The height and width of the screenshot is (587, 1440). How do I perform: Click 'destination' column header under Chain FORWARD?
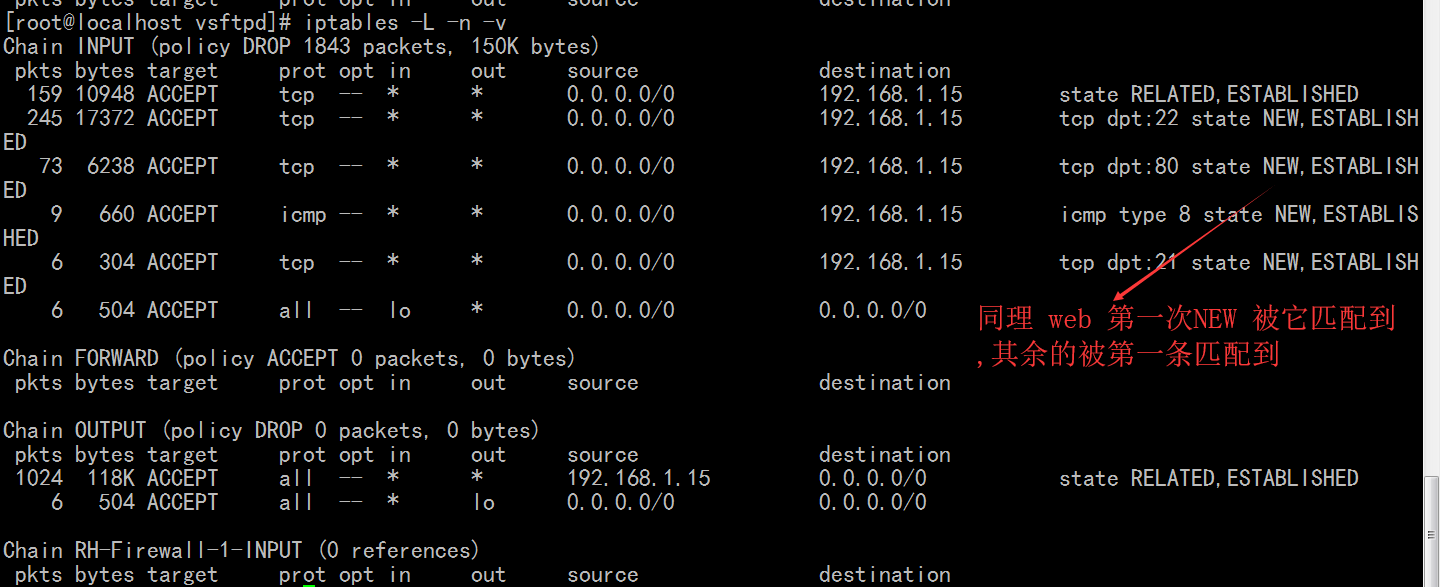click(x=885, y=382)
